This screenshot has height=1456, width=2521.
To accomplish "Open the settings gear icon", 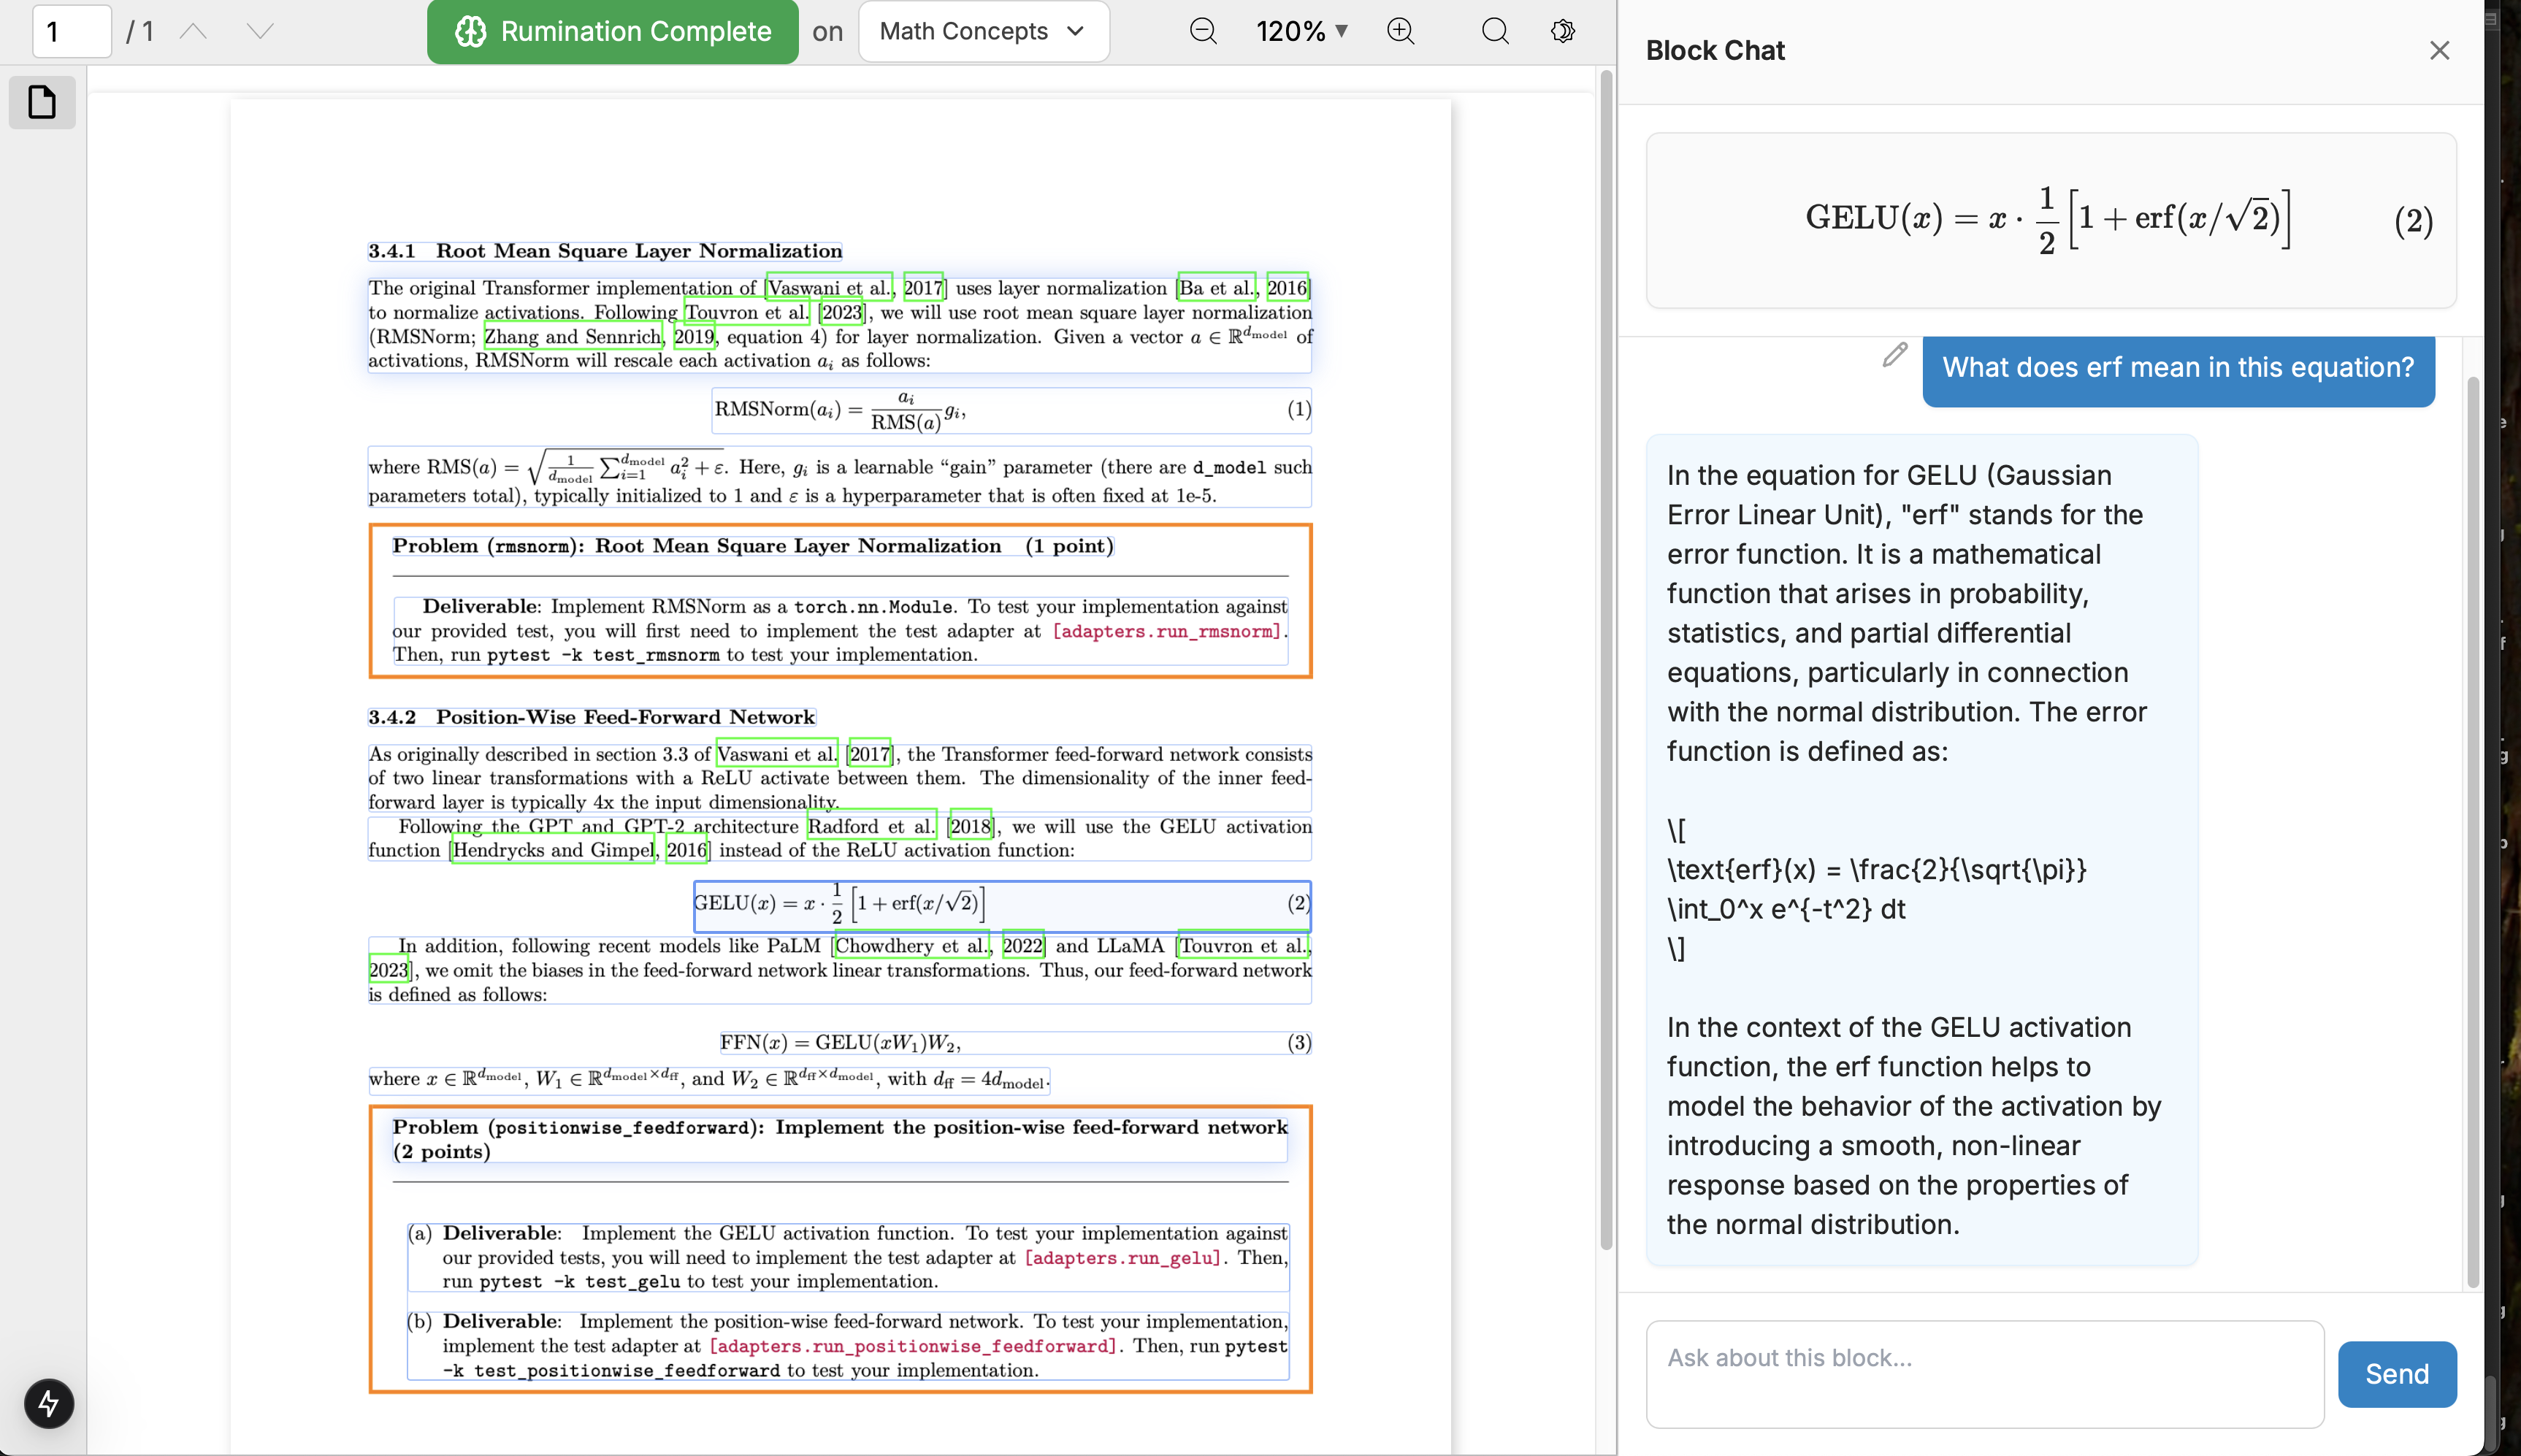I will coord(1562,31).
